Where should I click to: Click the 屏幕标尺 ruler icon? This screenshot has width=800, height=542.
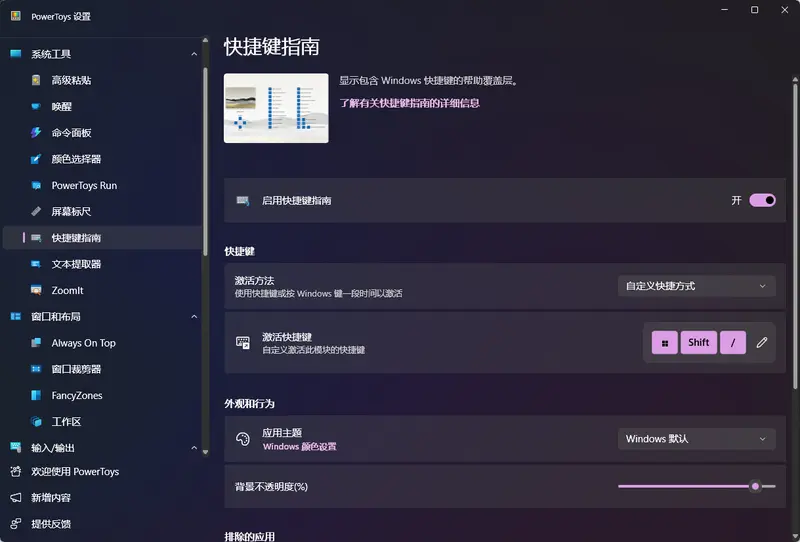[36, 211]
